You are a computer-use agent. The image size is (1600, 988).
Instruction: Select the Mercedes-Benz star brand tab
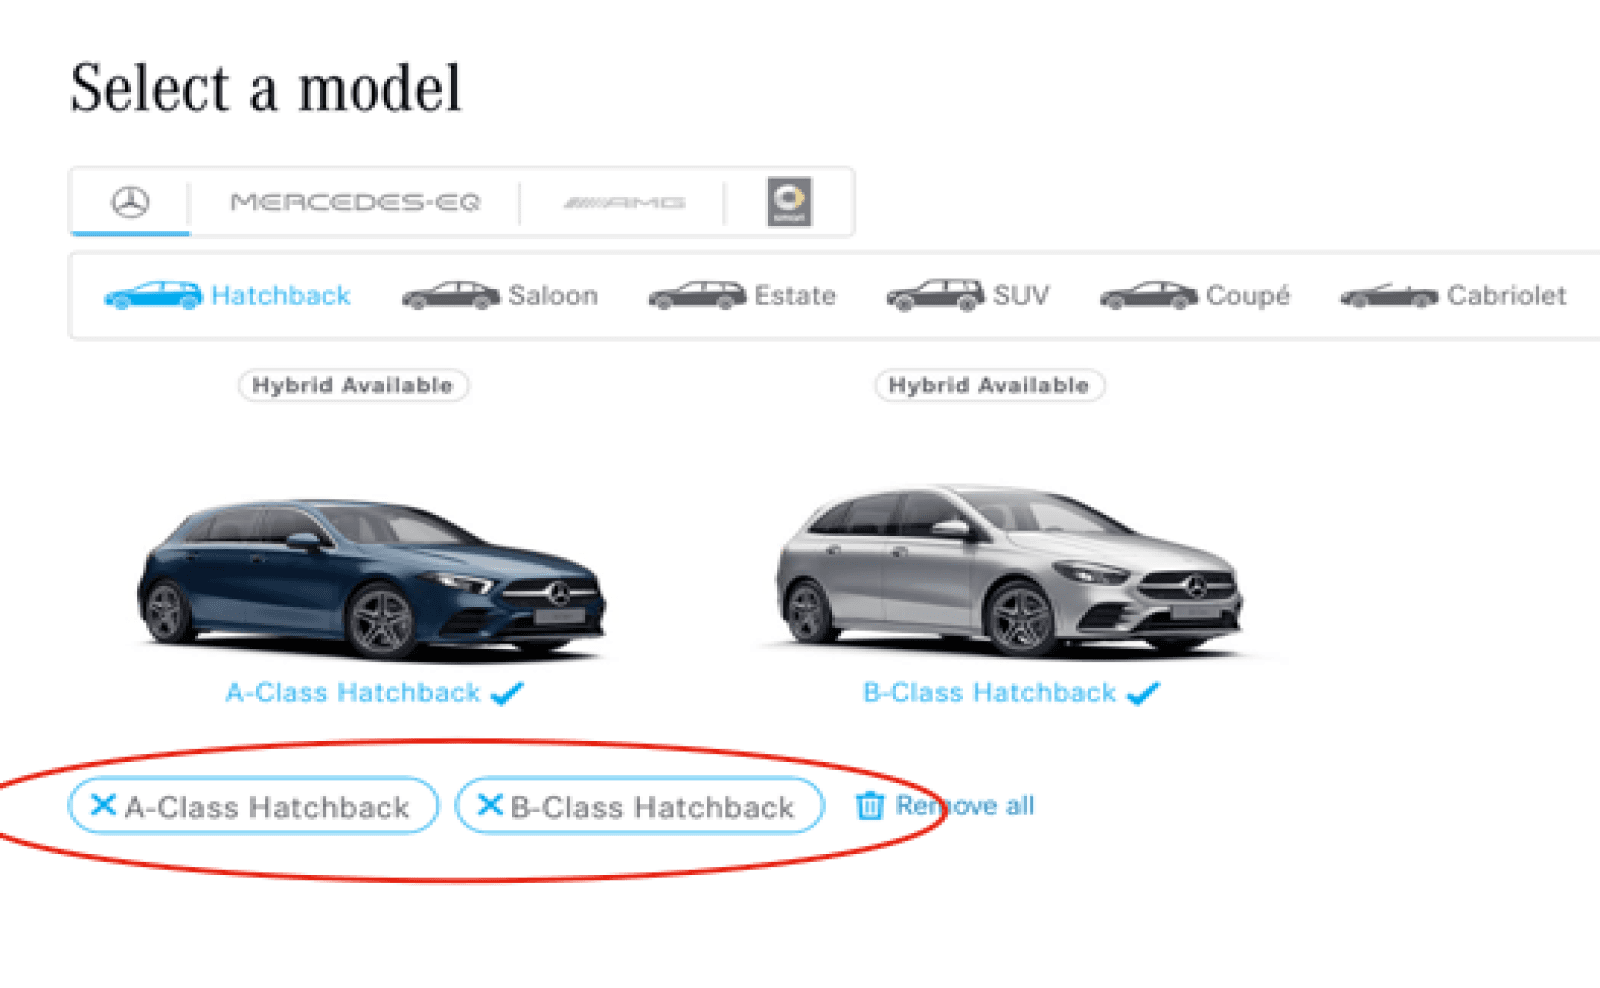click(130, 202)
